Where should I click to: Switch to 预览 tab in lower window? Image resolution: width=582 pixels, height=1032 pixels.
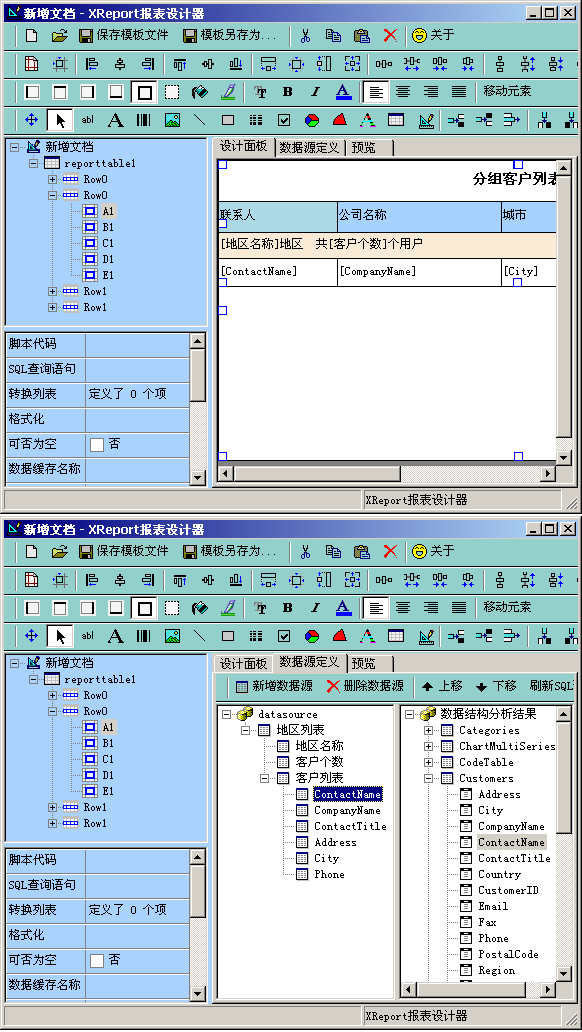tap(363, 663)
